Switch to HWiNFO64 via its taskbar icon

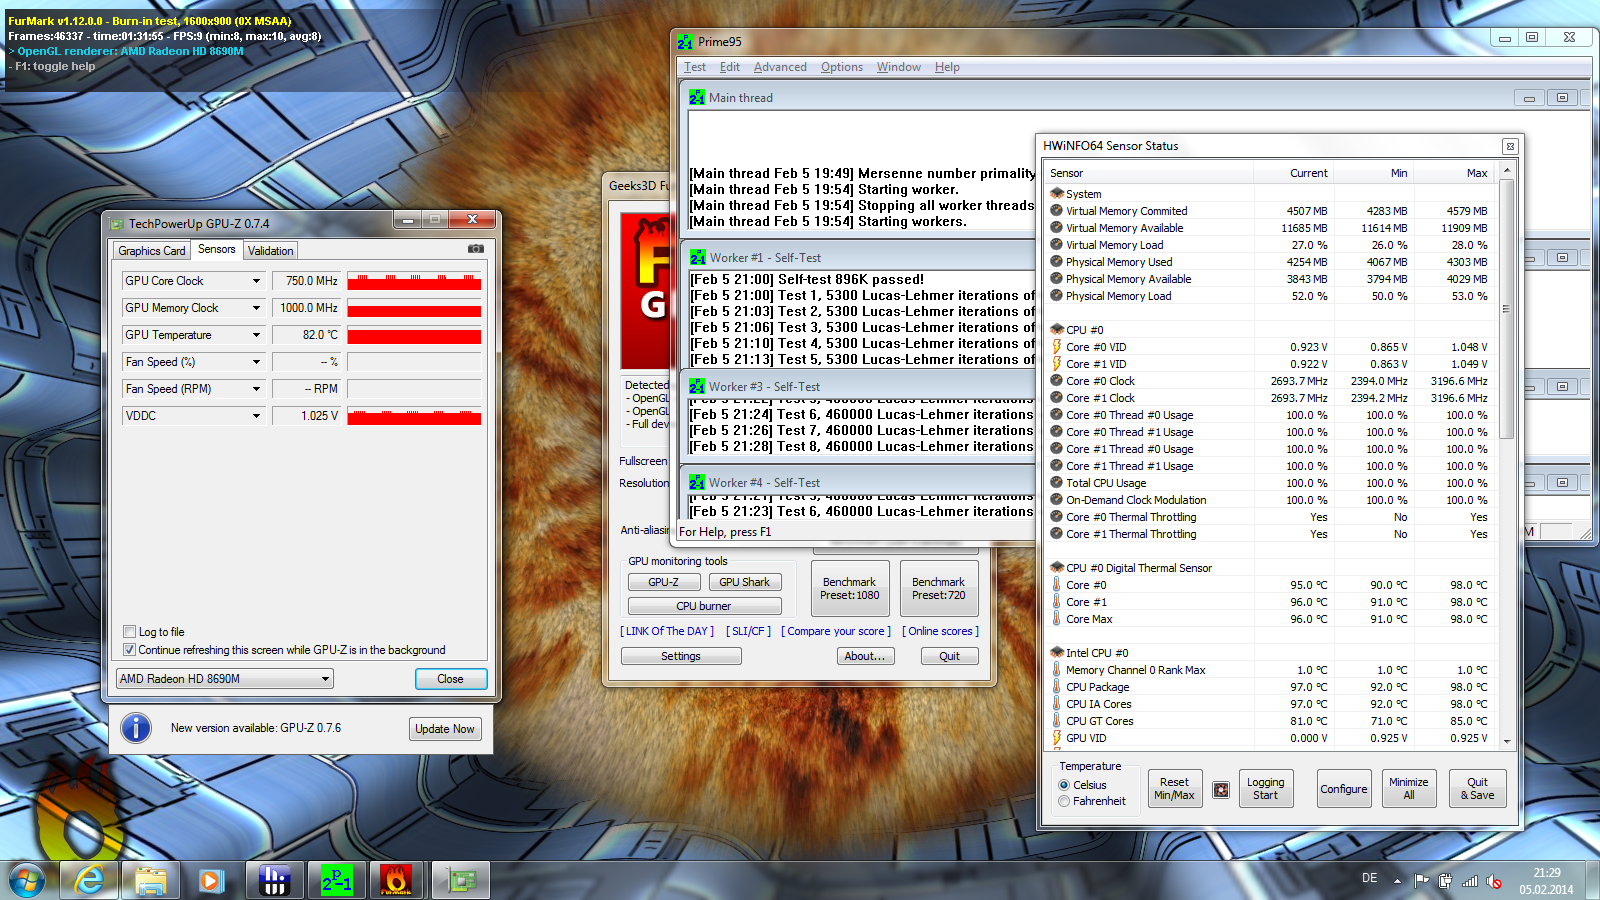pos(274,881)
